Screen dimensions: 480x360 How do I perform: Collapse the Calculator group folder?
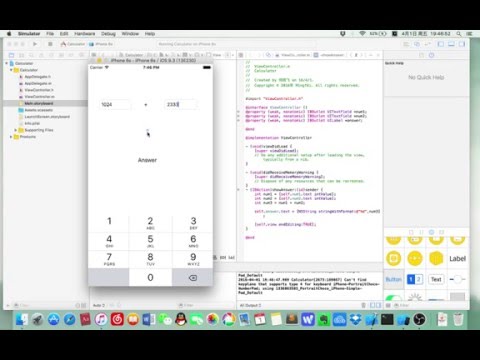[x=11, y=70]
